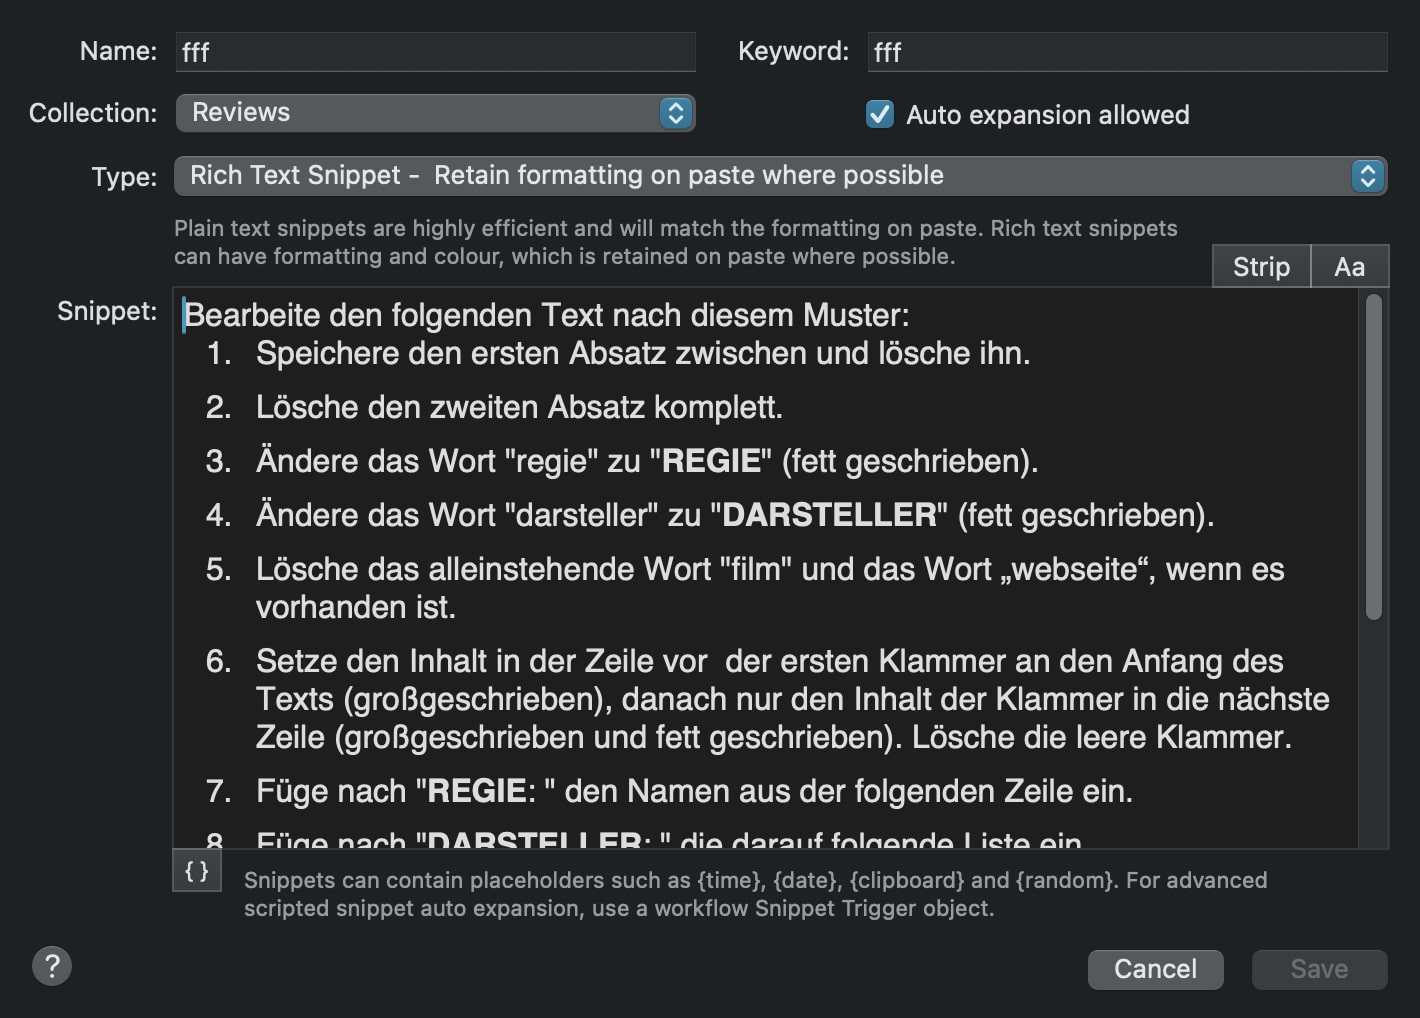Click list item 6 starting 'Setze den Inhalt'
Image resolution: width=1420 pixels, height=1018 pixels.
click(792, 699)
